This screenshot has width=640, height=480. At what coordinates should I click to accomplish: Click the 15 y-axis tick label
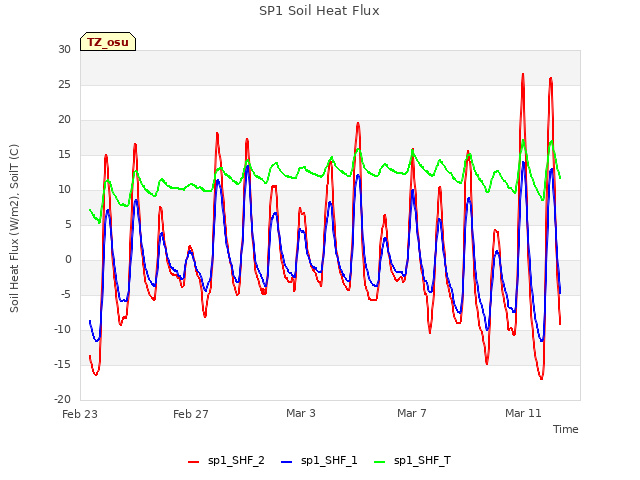64,155
